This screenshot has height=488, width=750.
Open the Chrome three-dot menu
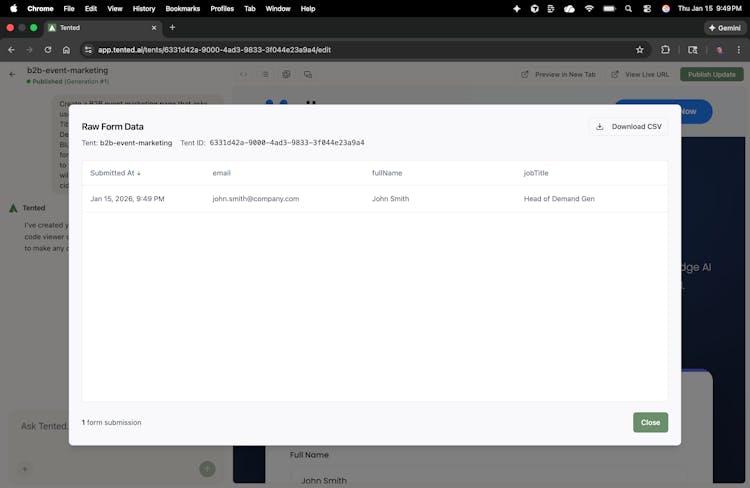point(739,49)
